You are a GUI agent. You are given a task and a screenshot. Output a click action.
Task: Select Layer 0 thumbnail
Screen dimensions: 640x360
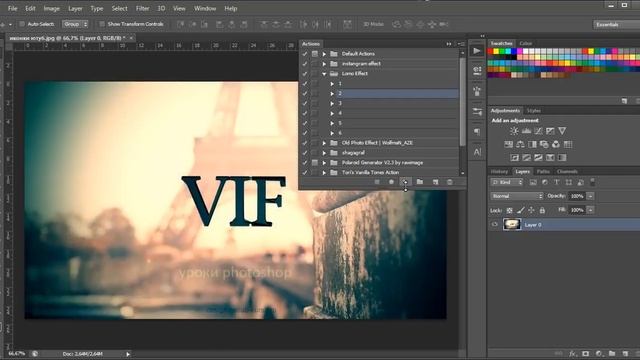coord(512,224)
